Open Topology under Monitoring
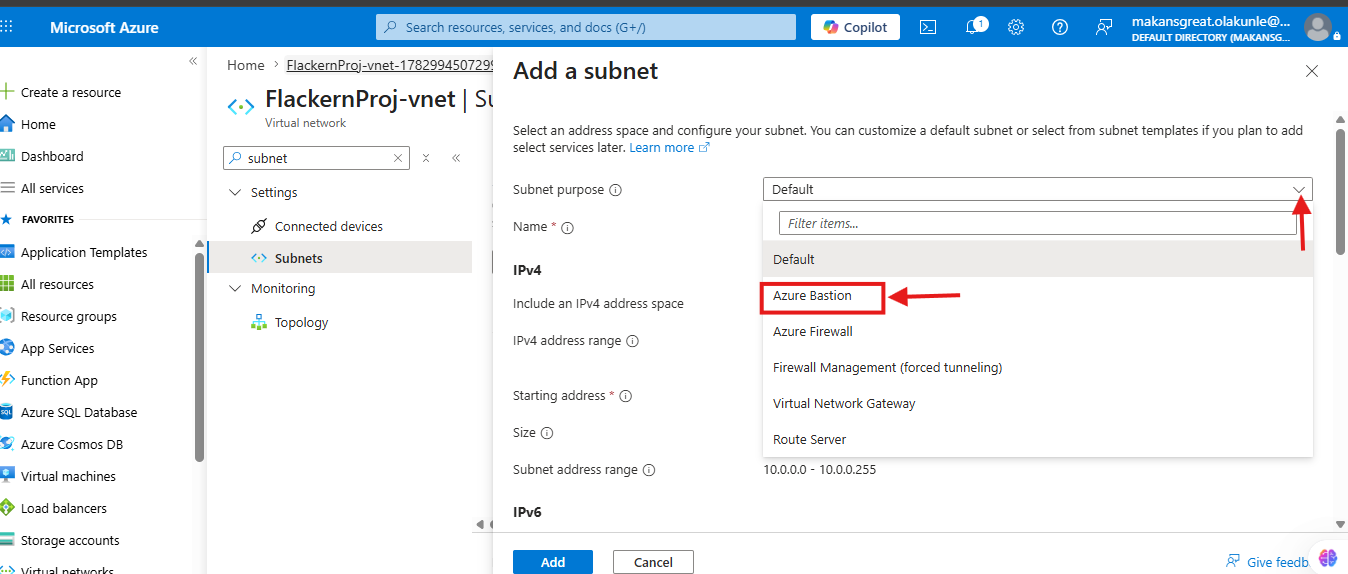The image size is (1348, 574). point(301,323)
